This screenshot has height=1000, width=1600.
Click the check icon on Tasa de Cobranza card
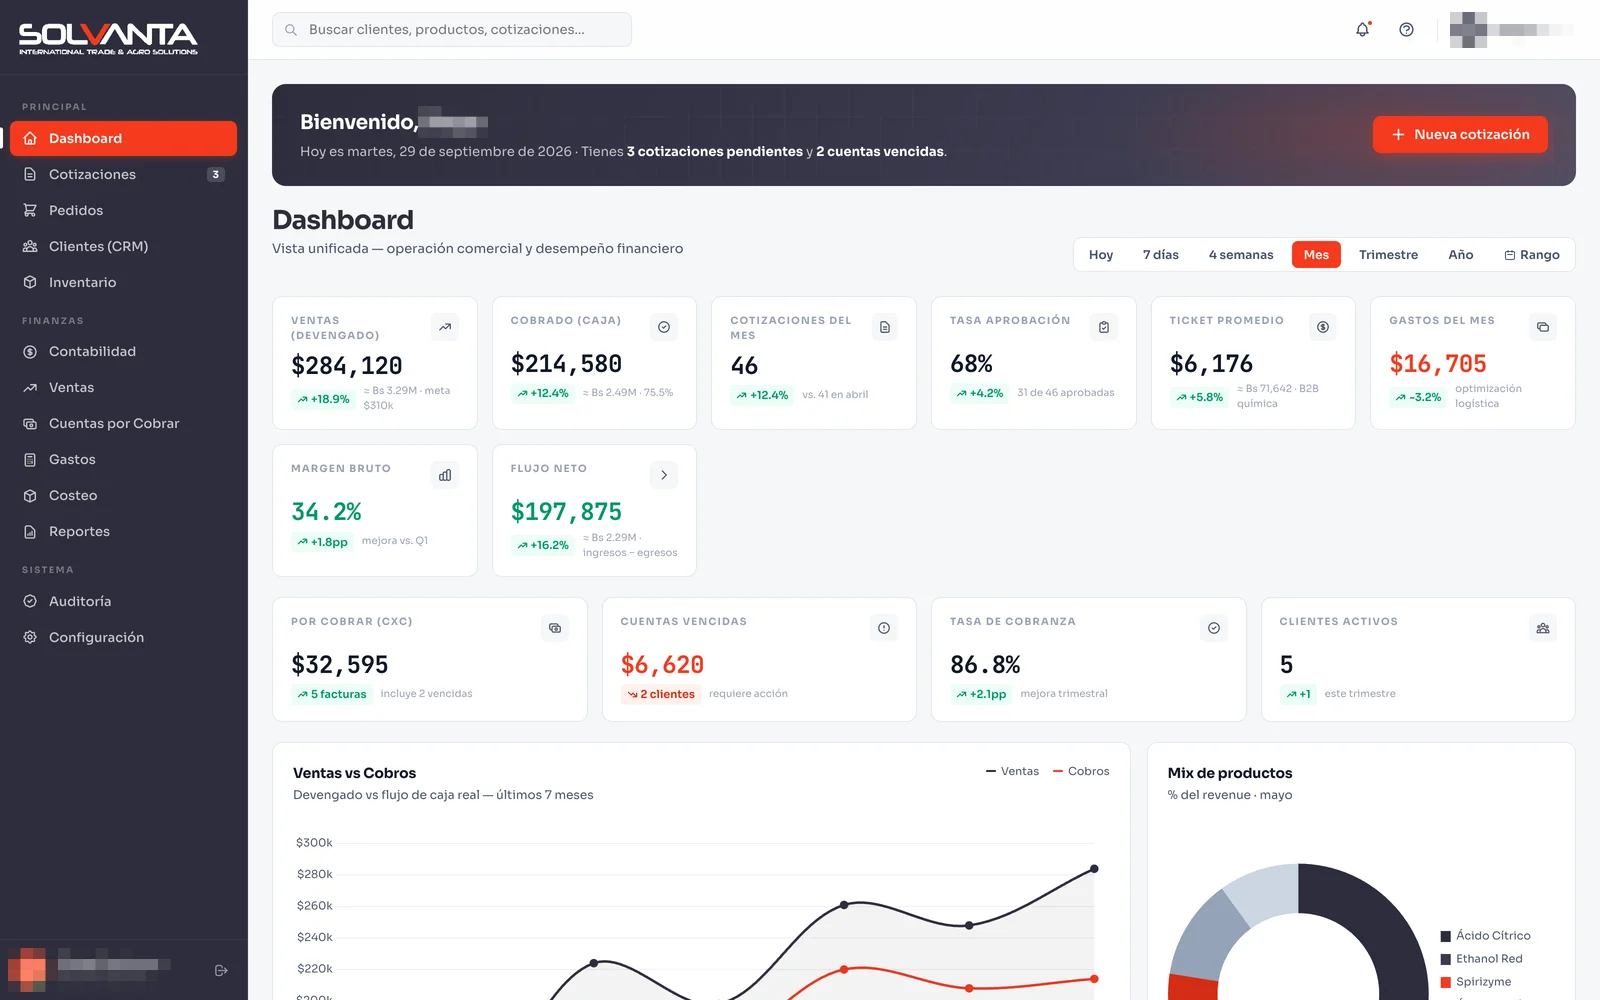click(x=1214, y=628)
